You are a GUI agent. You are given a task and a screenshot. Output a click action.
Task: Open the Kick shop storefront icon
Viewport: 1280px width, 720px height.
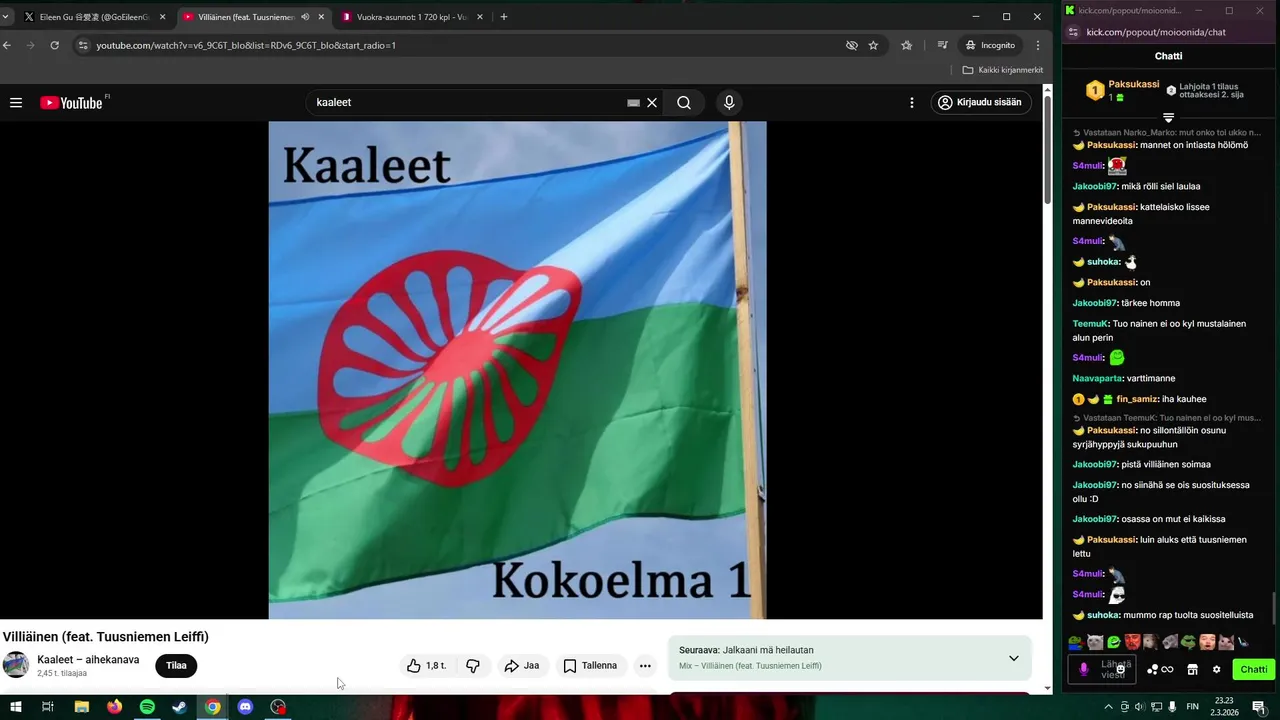(x=1192, y=669)
